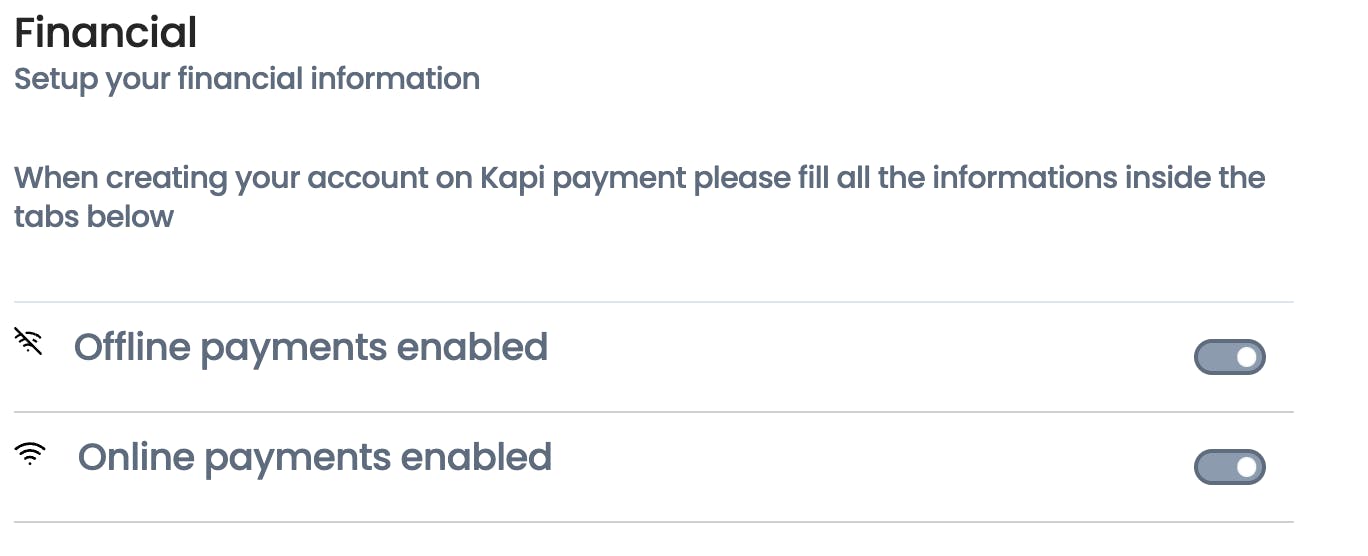
Task: Click empty space in the Offline payments row
Action: [x=870, y=357]
